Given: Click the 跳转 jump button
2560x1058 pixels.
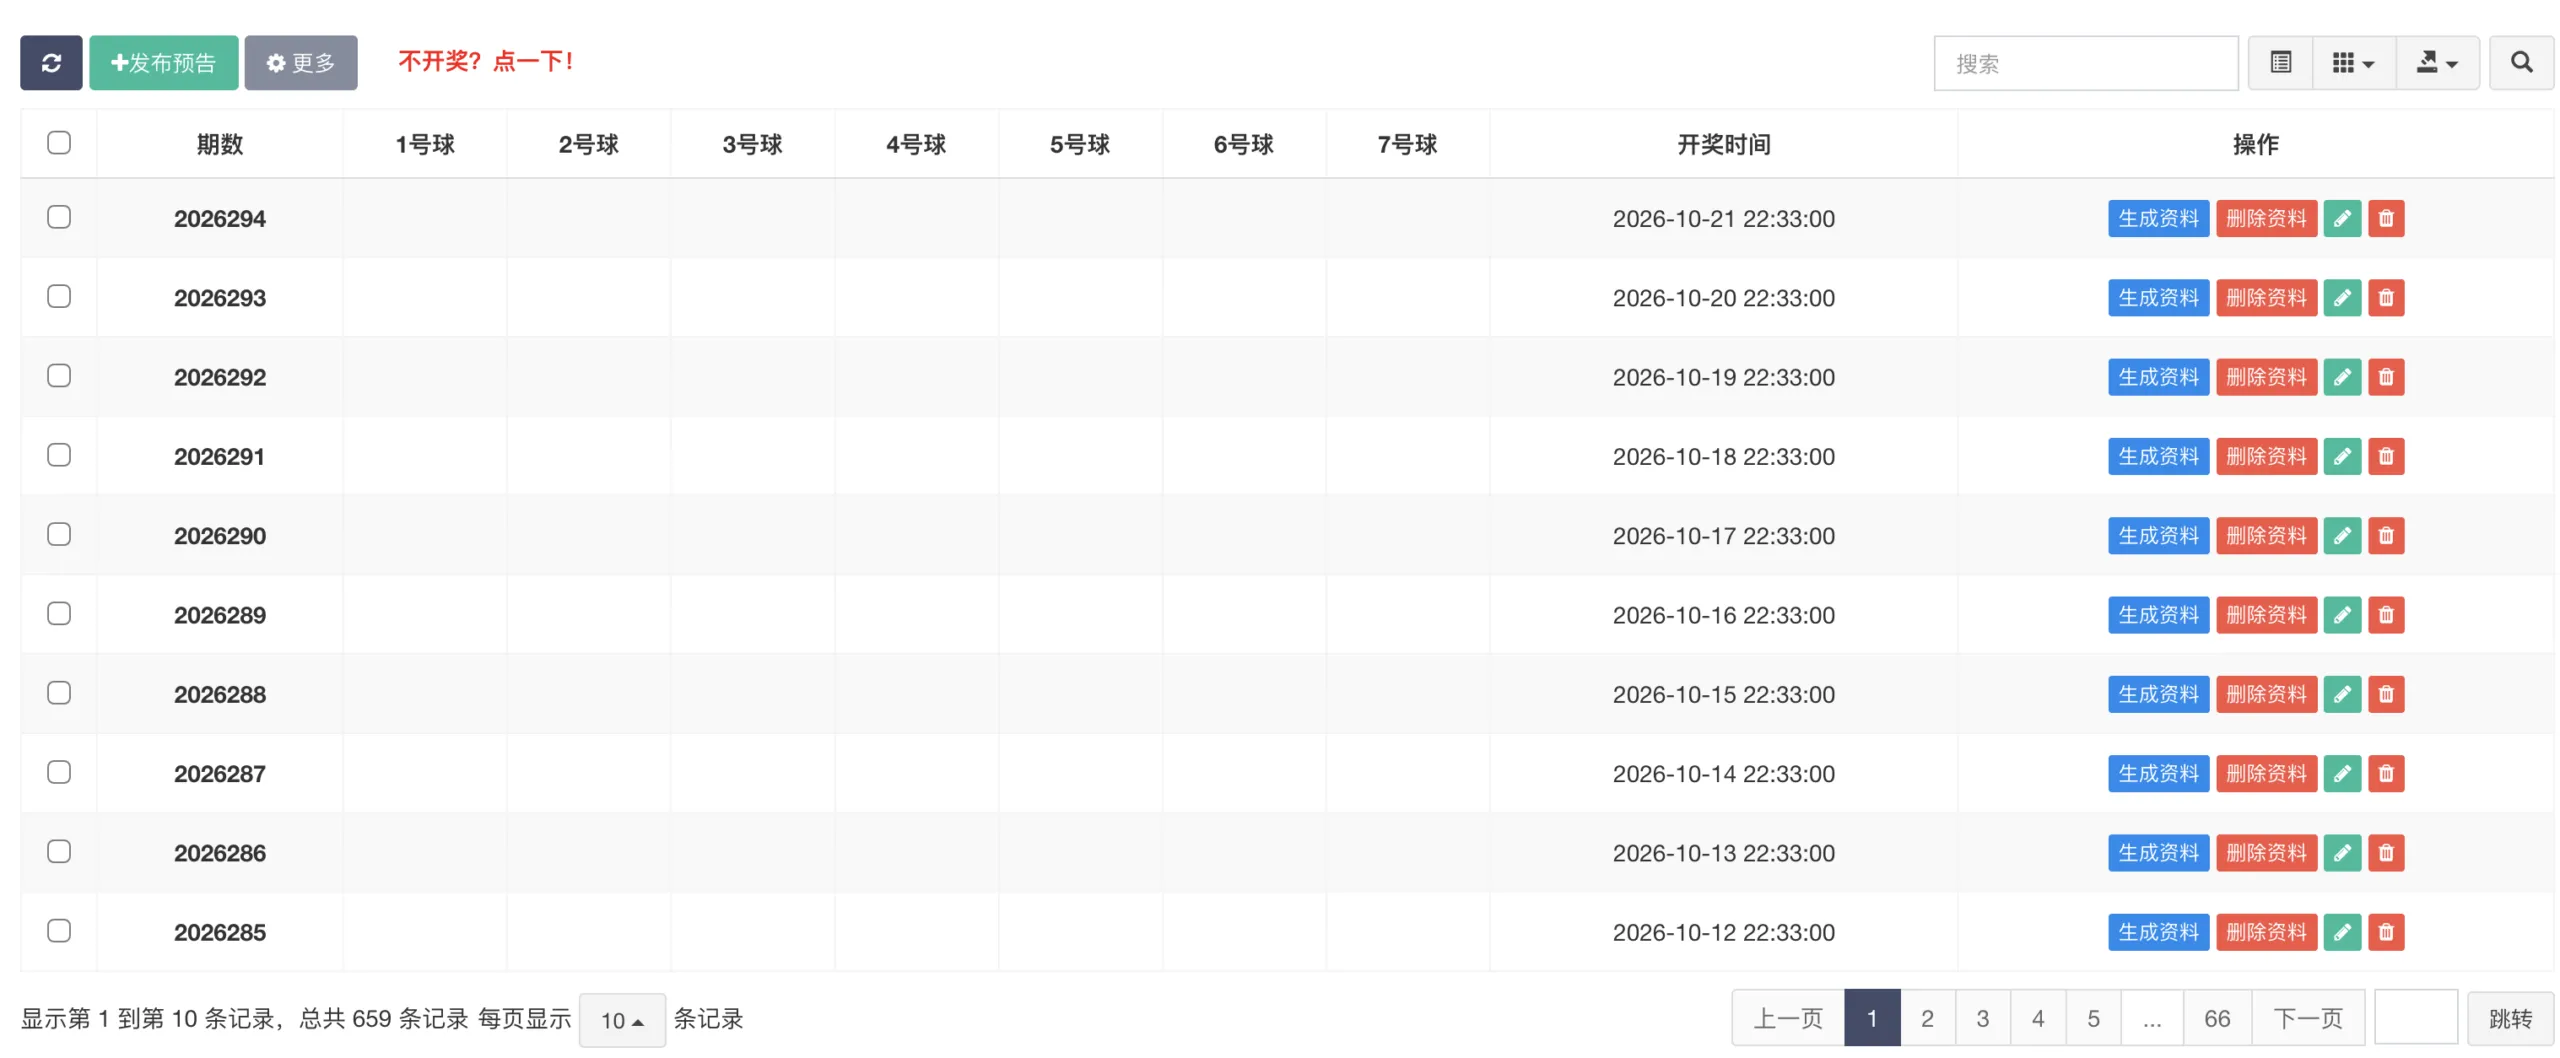Looking at the screenshot, I should point(2509,1019).
